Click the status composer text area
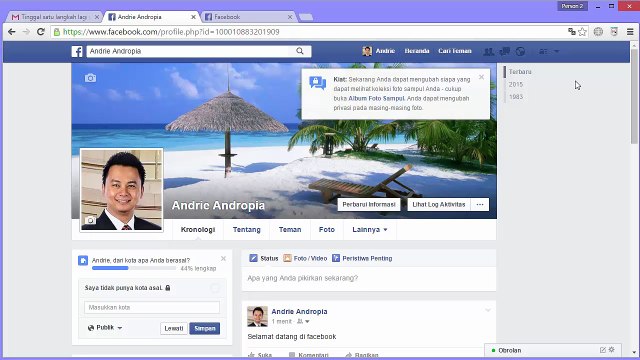Image resolution: width=640 pixels, height=360 pixels. (369, 279)
